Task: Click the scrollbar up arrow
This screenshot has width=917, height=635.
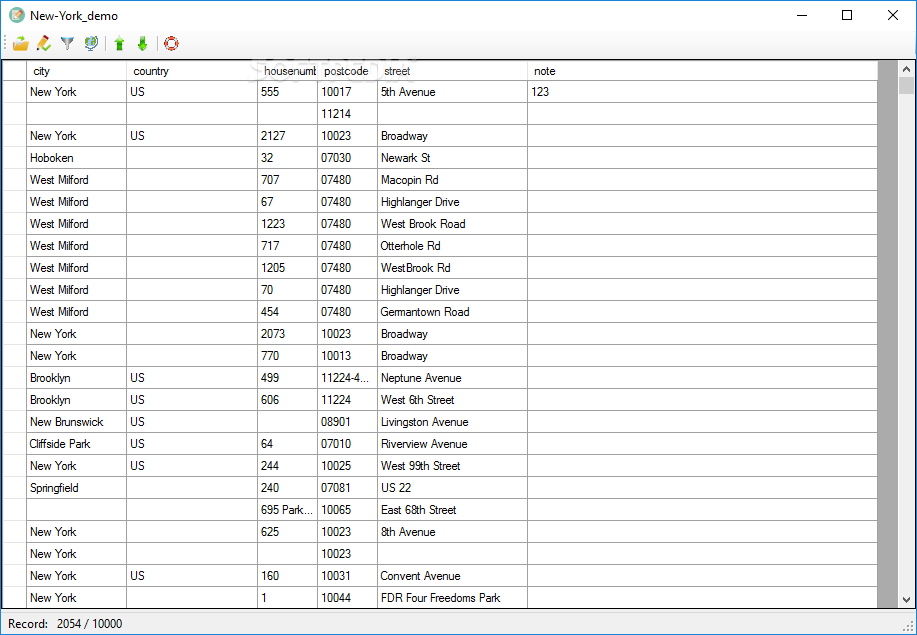Action: click(906, 69)
